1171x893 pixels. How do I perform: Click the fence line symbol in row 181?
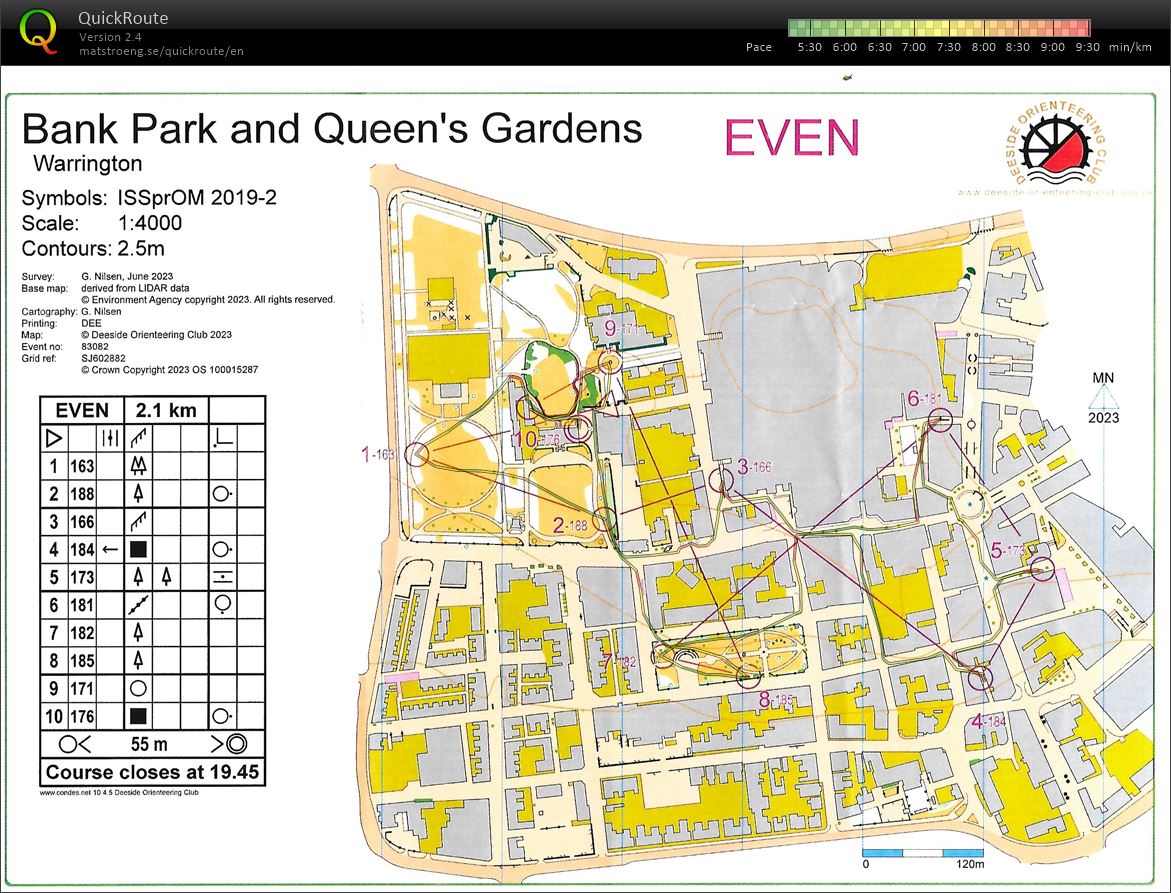point(138,605)
